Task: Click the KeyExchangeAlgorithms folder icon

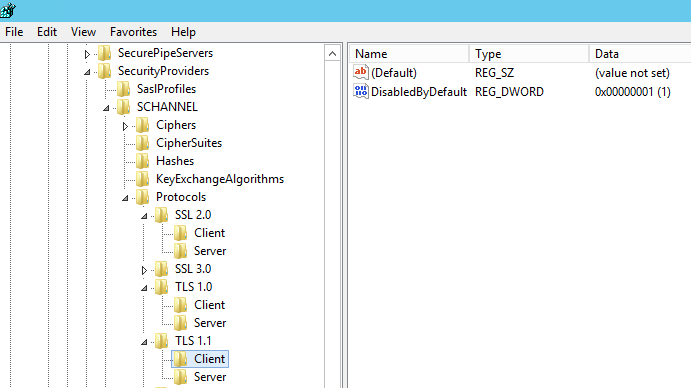Action: click(x=142, y=179)
